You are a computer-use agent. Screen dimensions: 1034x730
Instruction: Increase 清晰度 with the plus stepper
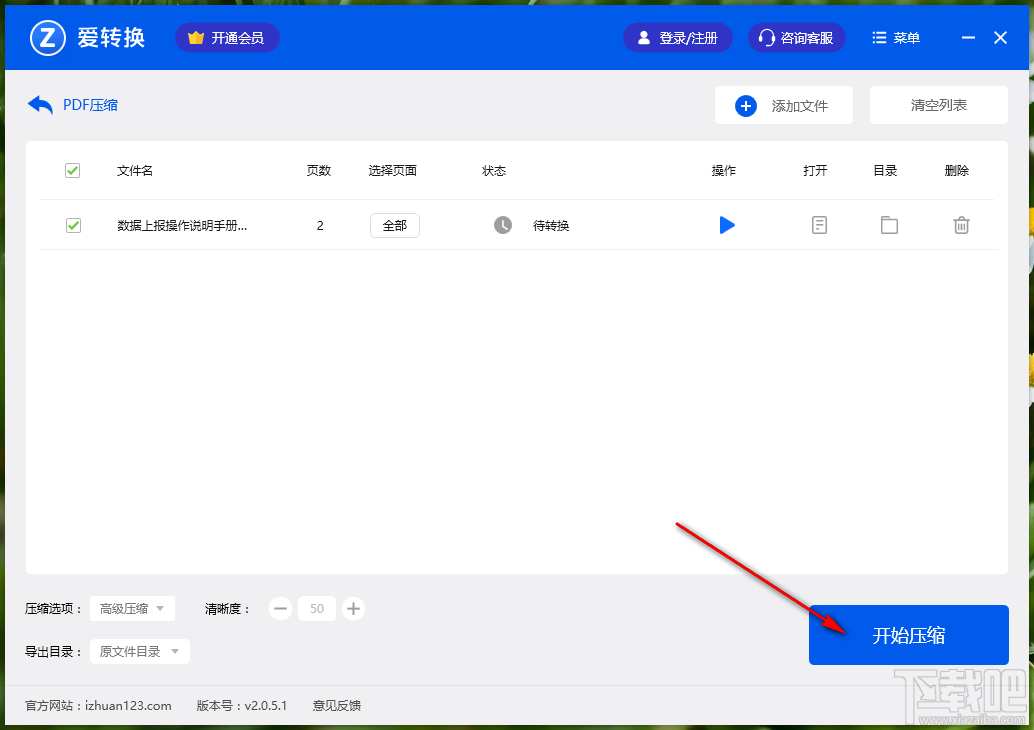(x=353, y=608)
